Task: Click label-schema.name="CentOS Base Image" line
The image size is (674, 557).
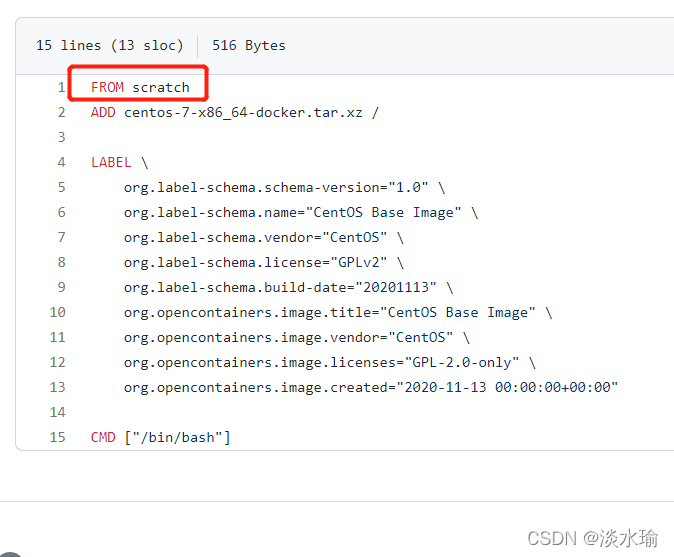Action: click(301, 212)
